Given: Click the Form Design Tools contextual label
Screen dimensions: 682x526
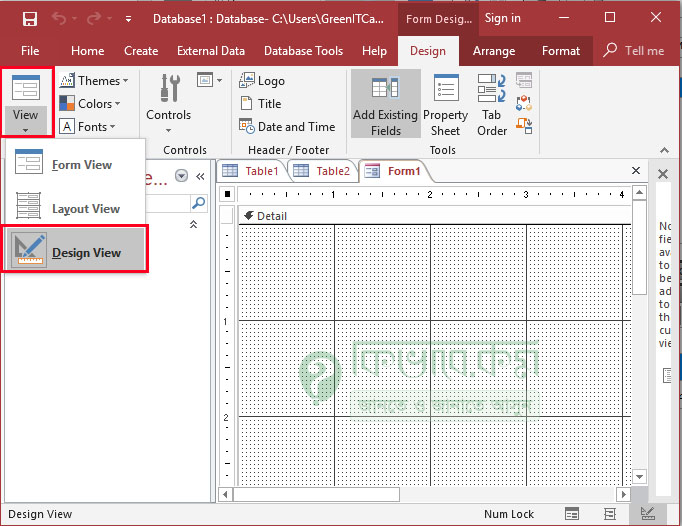Looking at the screenshot, I should click(438, 19).
